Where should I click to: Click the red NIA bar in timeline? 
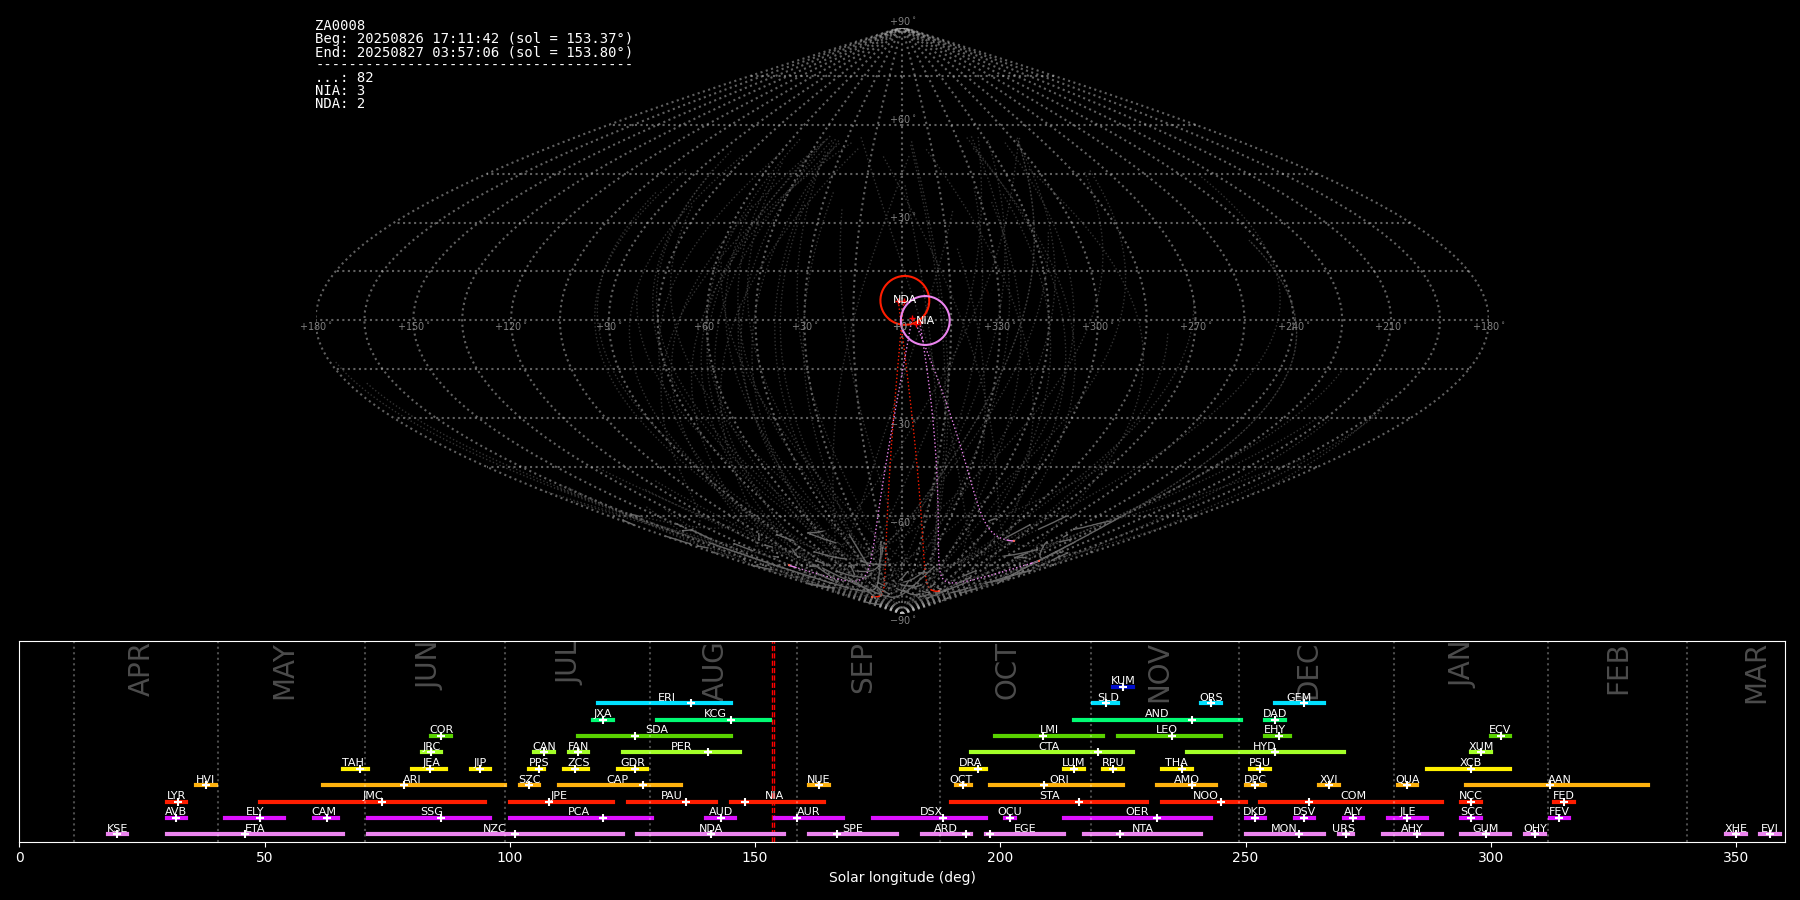tap(777, 802)
